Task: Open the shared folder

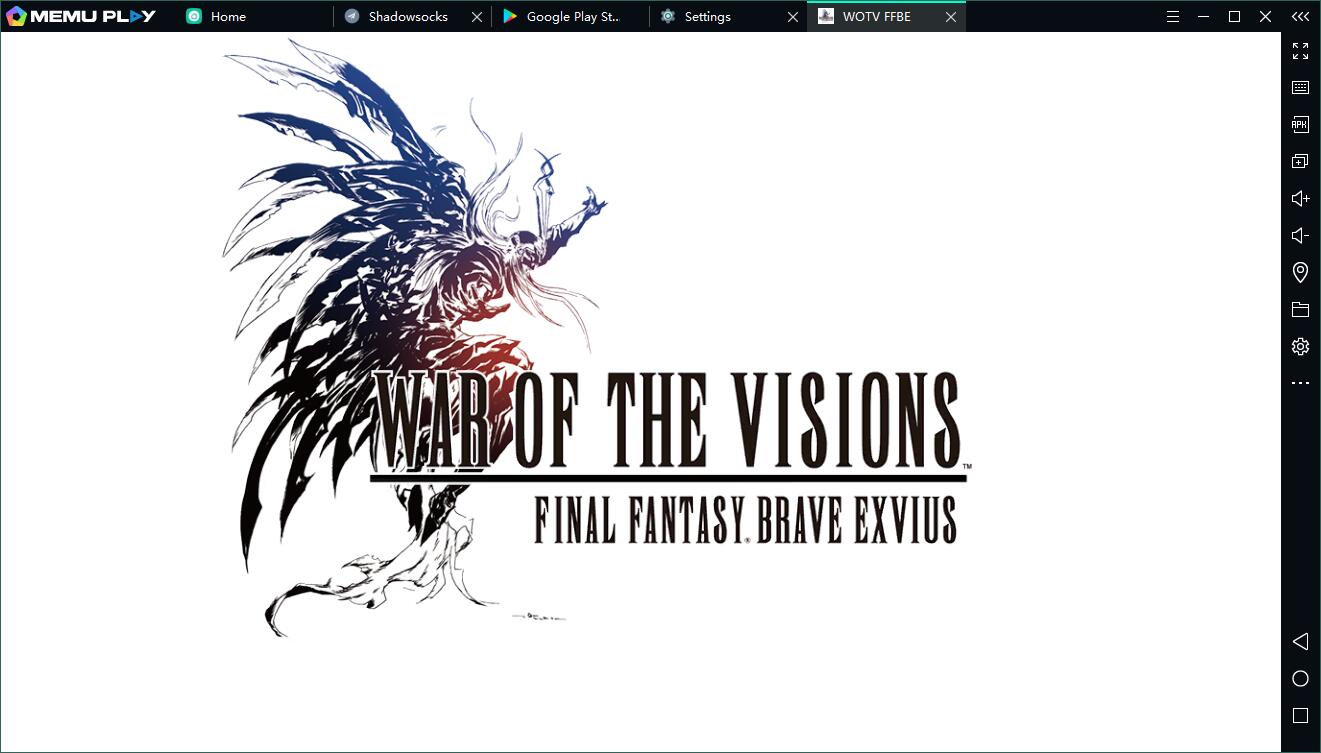Action: click(1300, 309)
